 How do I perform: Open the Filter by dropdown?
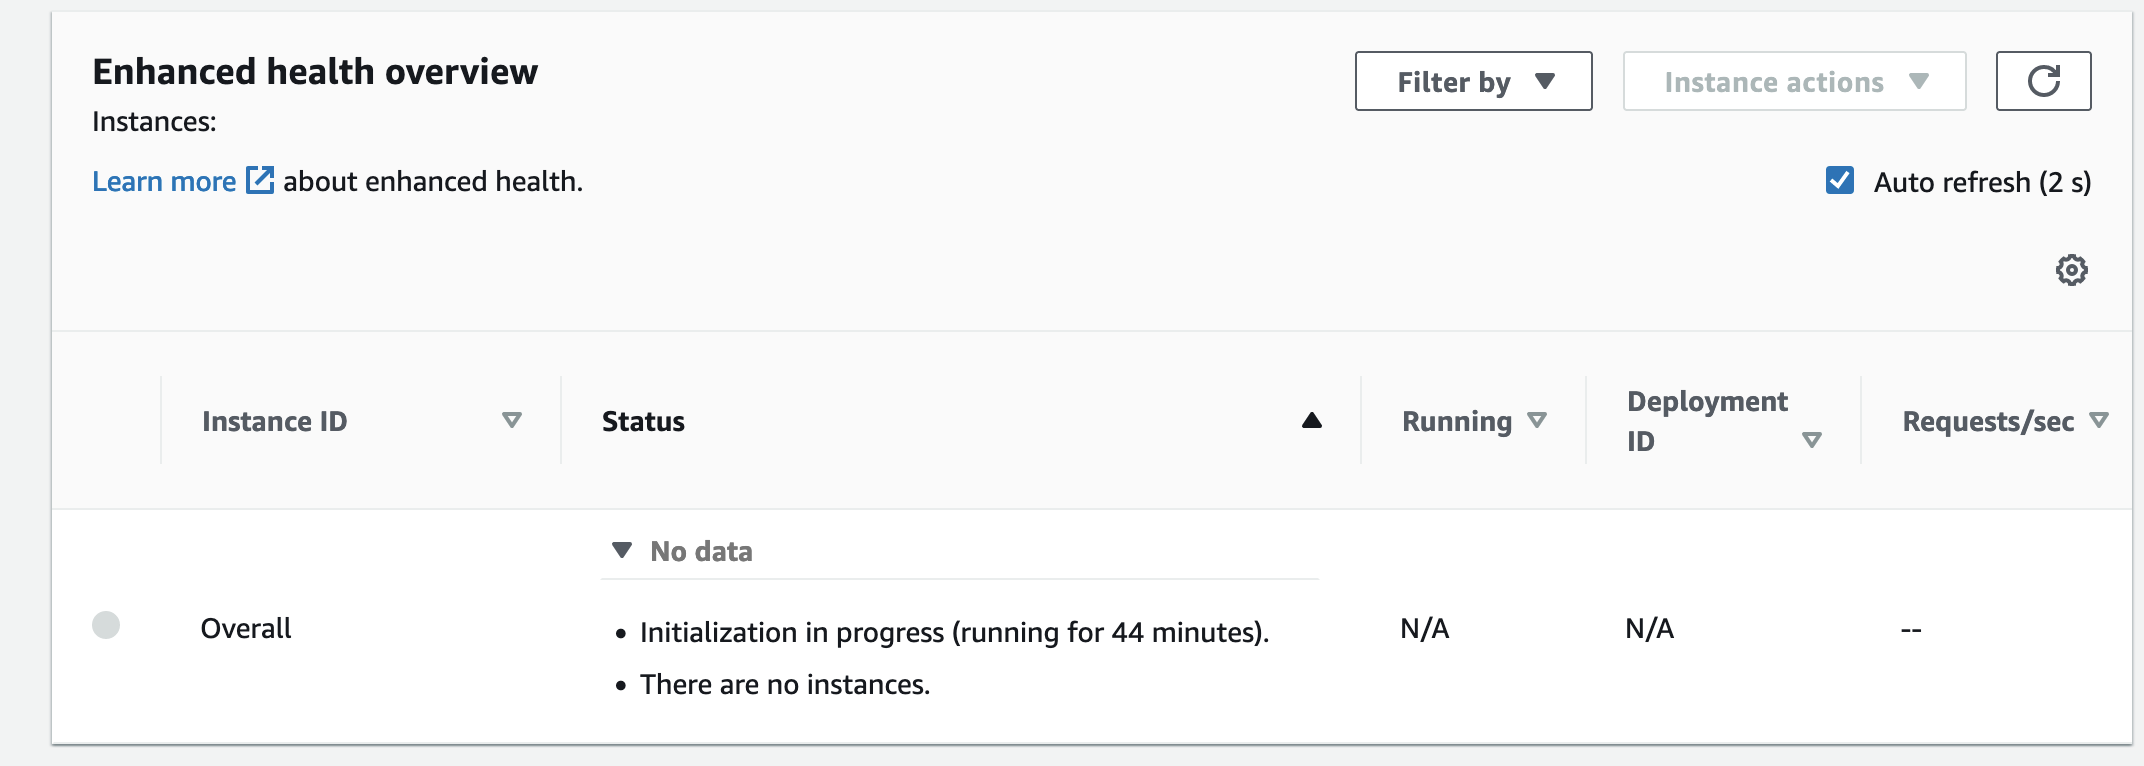pyautogui.click(x=1472, y=81)
